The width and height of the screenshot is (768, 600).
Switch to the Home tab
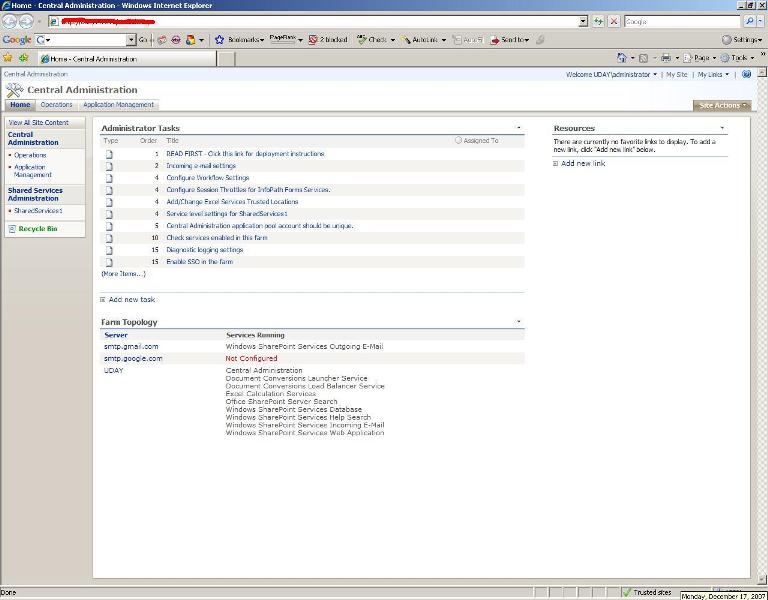tap(20, 105)
